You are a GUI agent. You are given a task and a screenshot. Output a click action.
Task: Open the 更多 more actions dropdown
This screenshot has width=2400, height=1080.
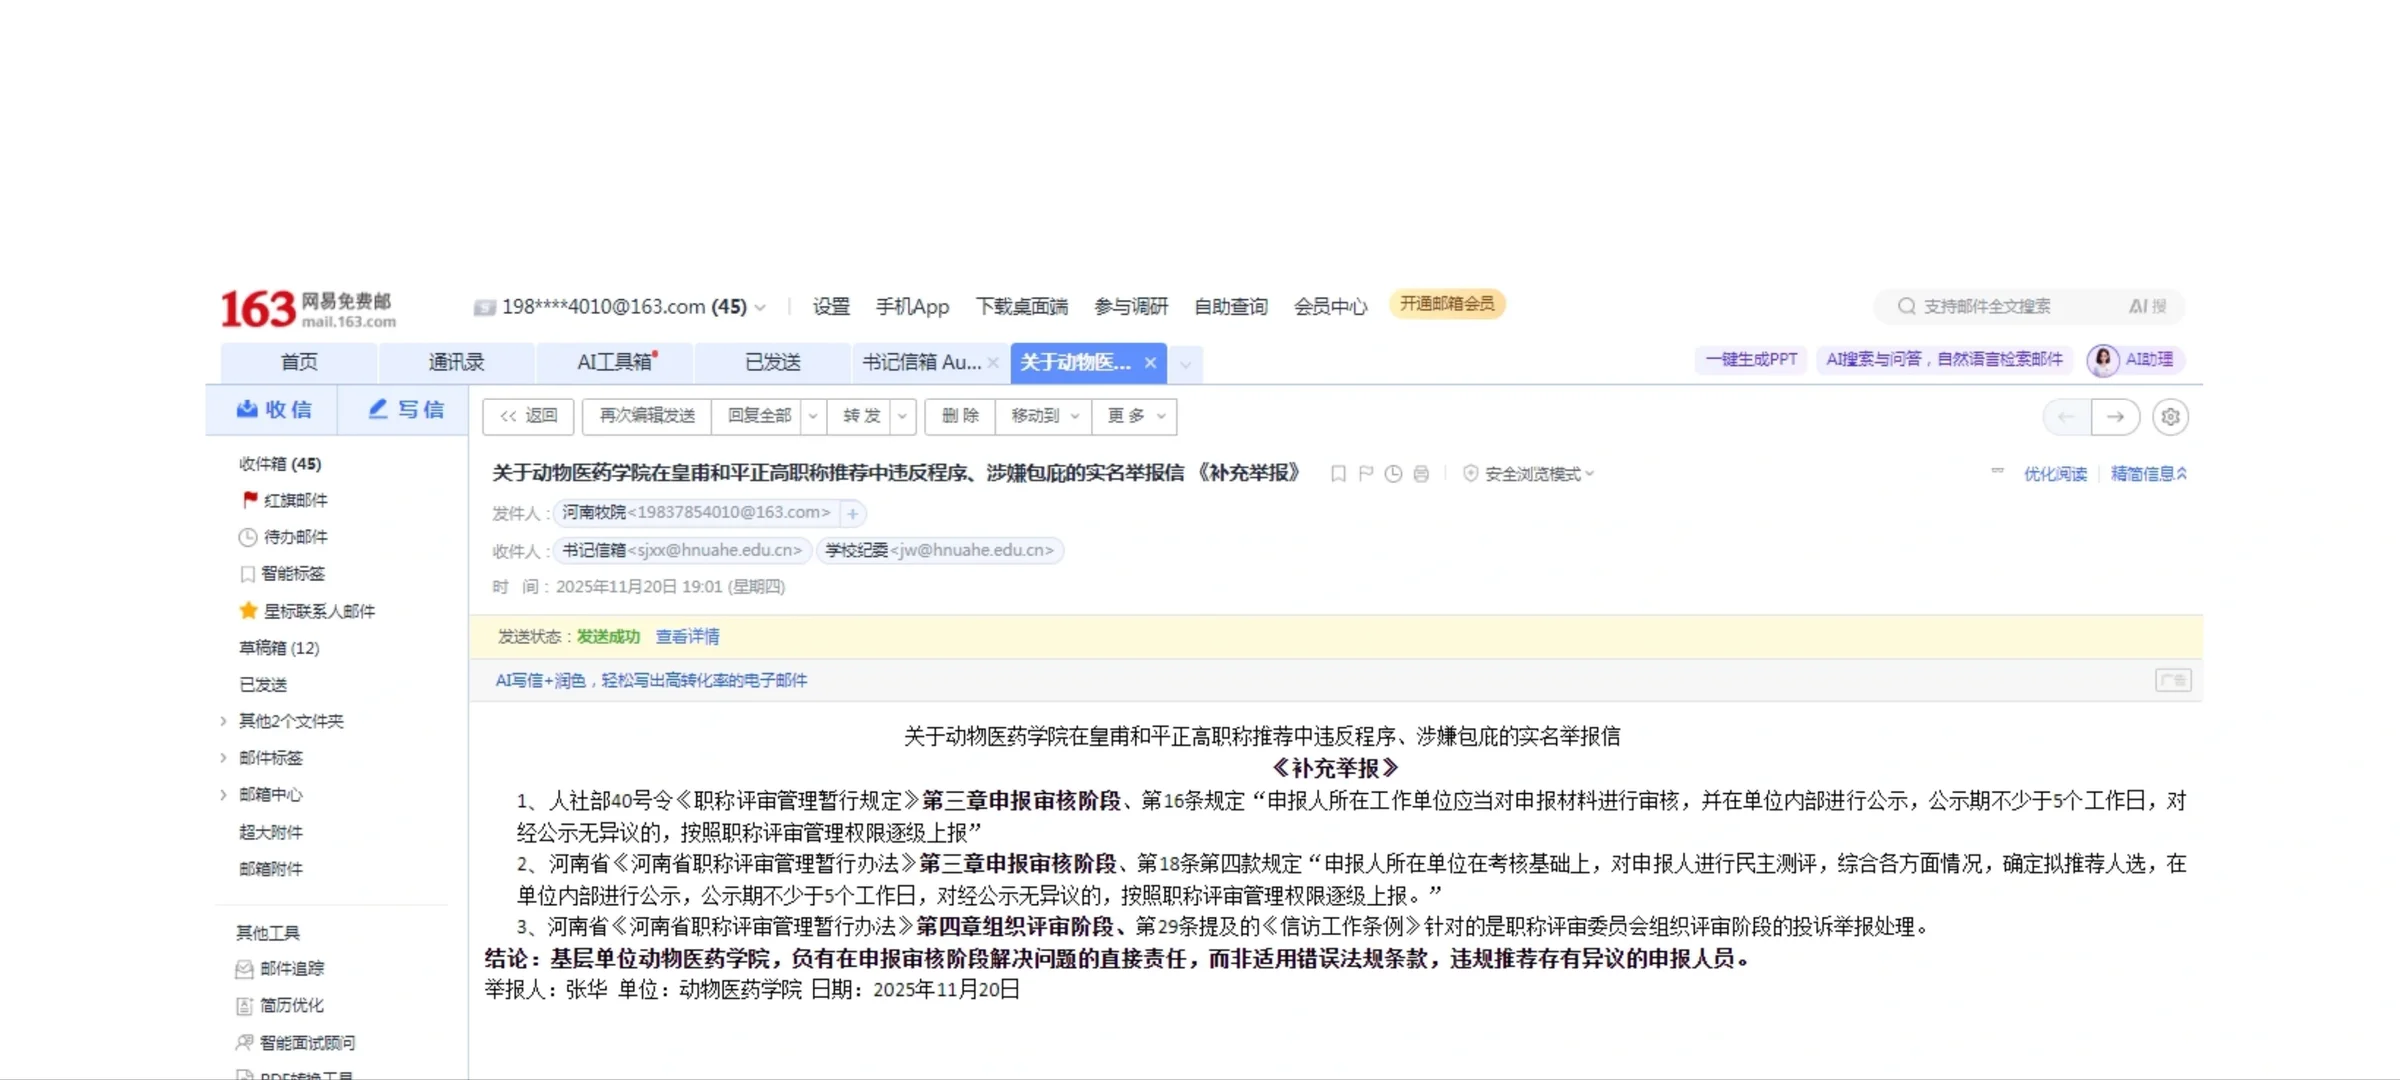click(1134, 417)
